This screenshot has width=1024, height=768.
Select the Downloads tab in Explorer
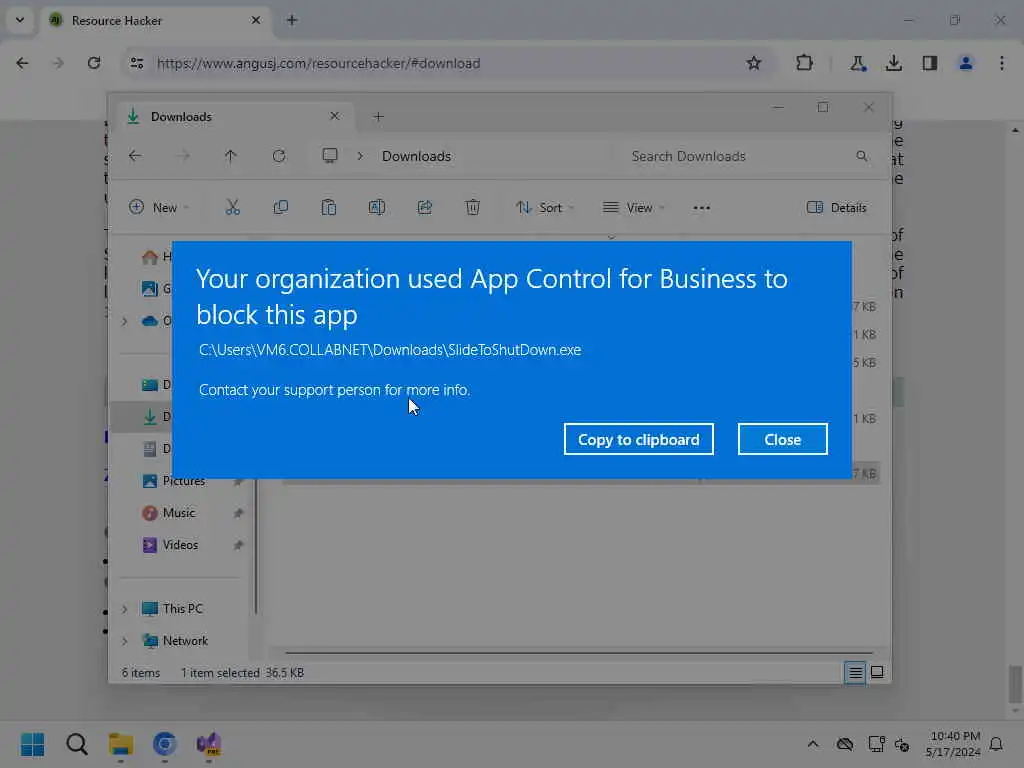click(234, 117)
